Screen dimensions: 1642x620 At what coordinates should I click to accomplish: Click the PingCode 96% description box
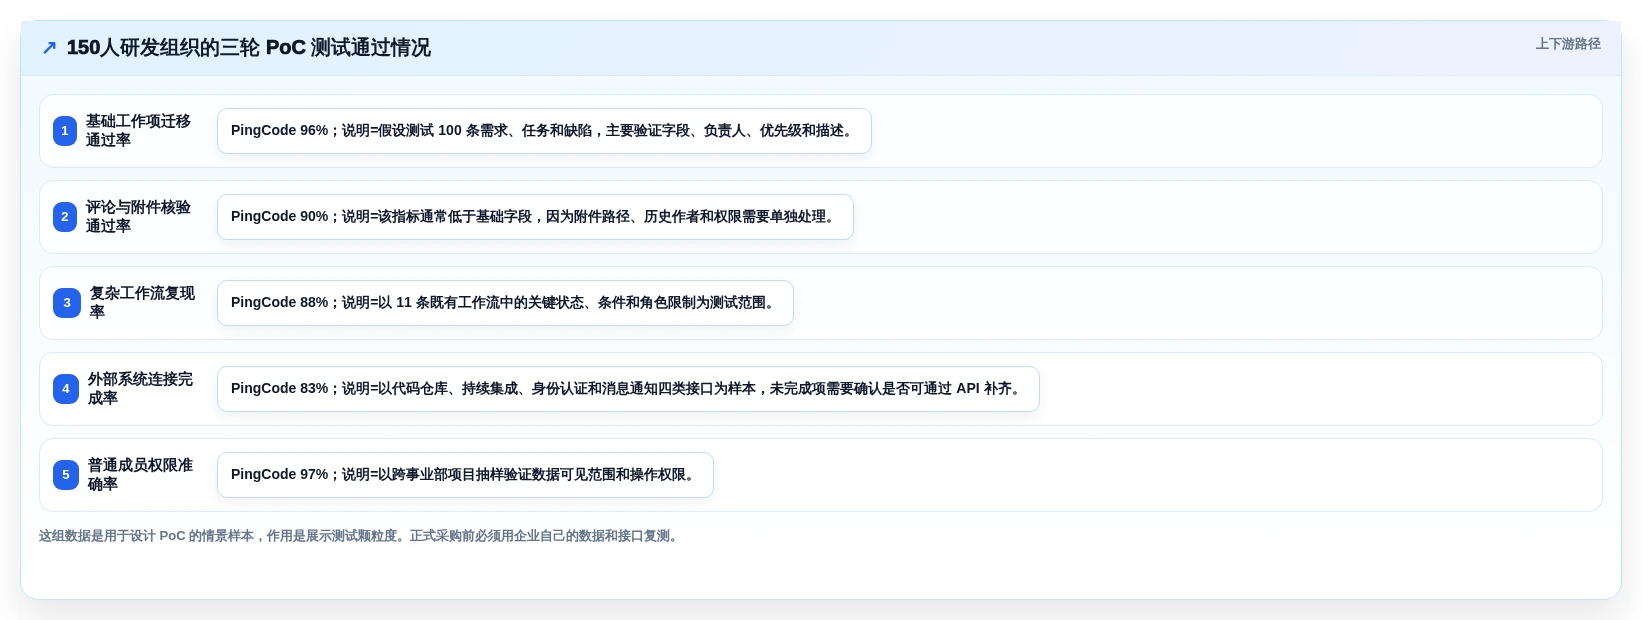pyautogui.click(x=544, y=131)
